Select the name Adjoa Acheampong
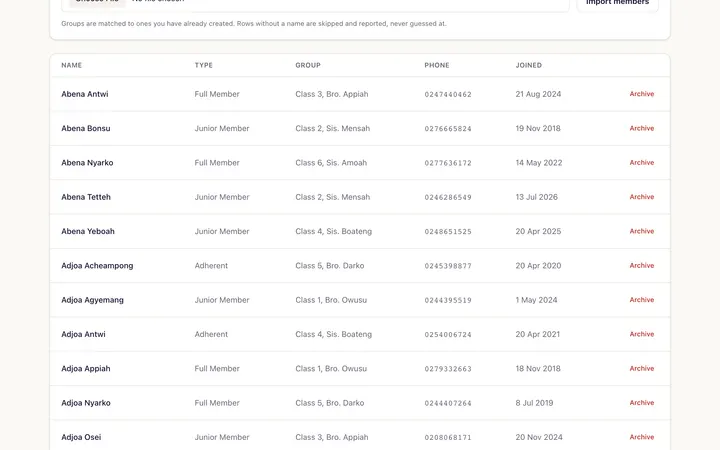This screenshot has width=720, height=450. coord(97,265)
